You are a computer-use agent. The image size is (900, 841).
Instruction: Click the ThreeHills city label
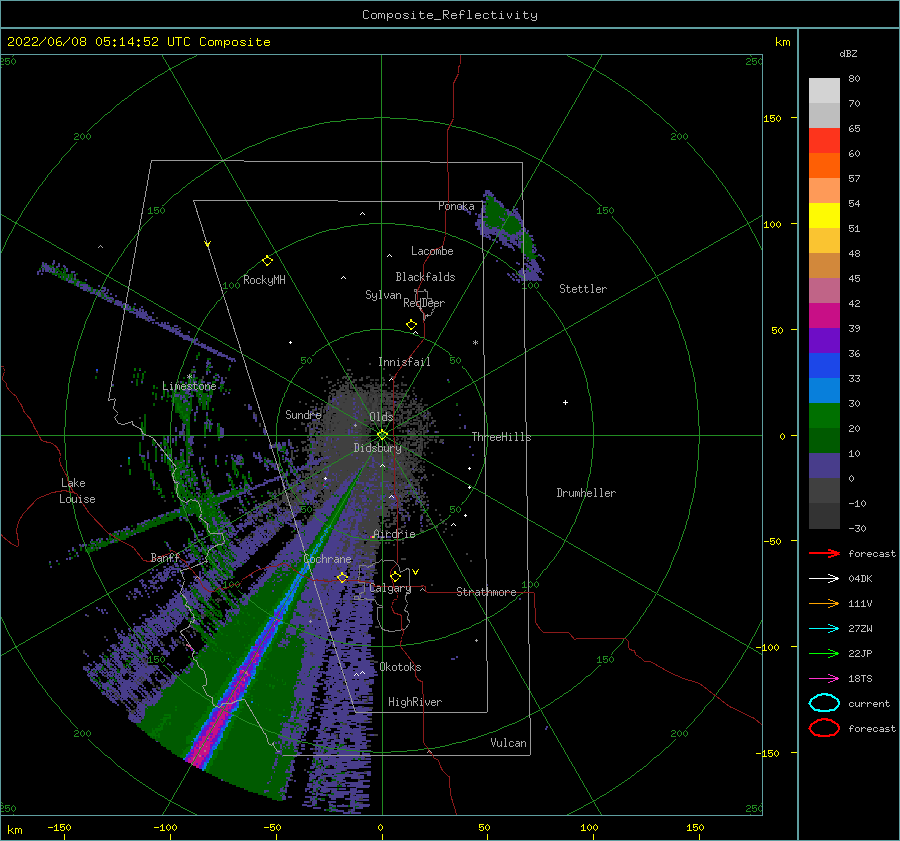pyautogui.click(x=502, y=437)
